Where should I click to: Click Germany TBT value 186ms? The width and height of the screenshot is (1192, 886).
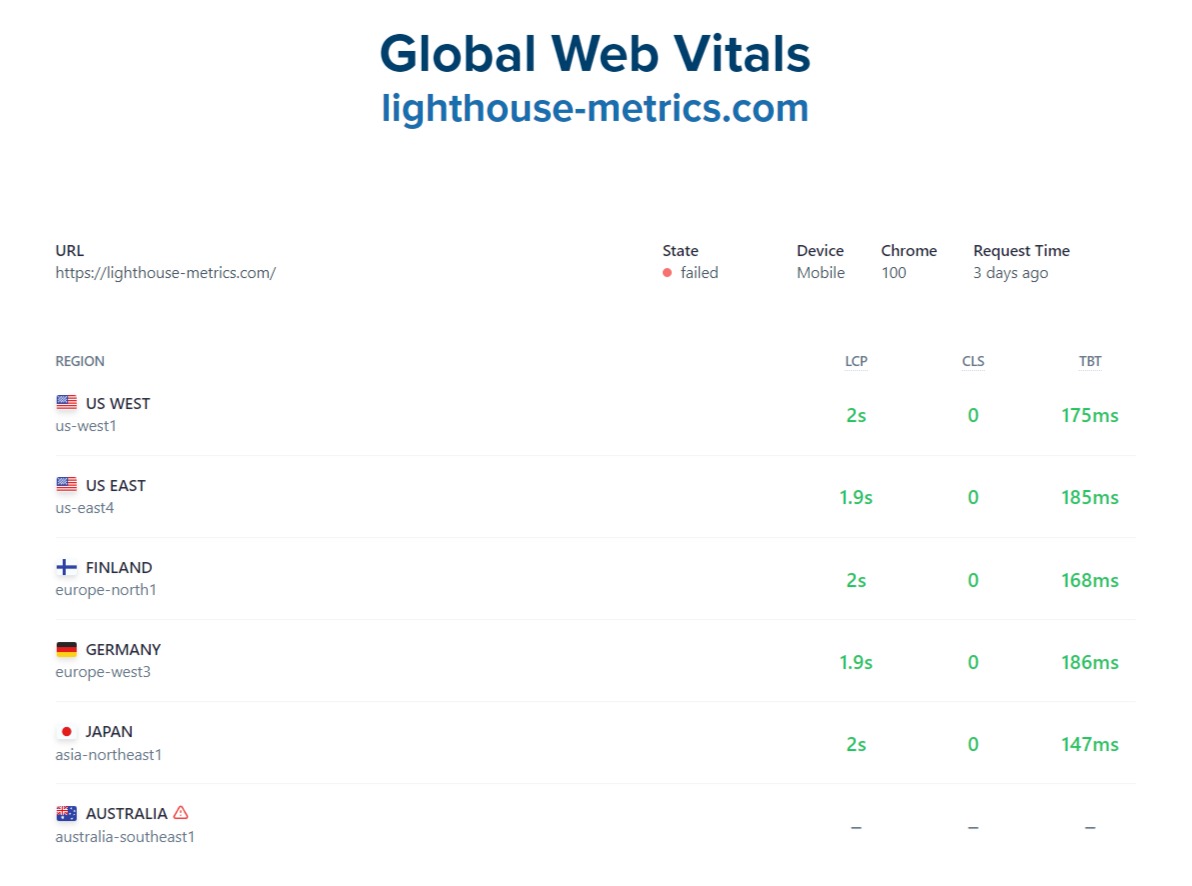click(1090, 662)
